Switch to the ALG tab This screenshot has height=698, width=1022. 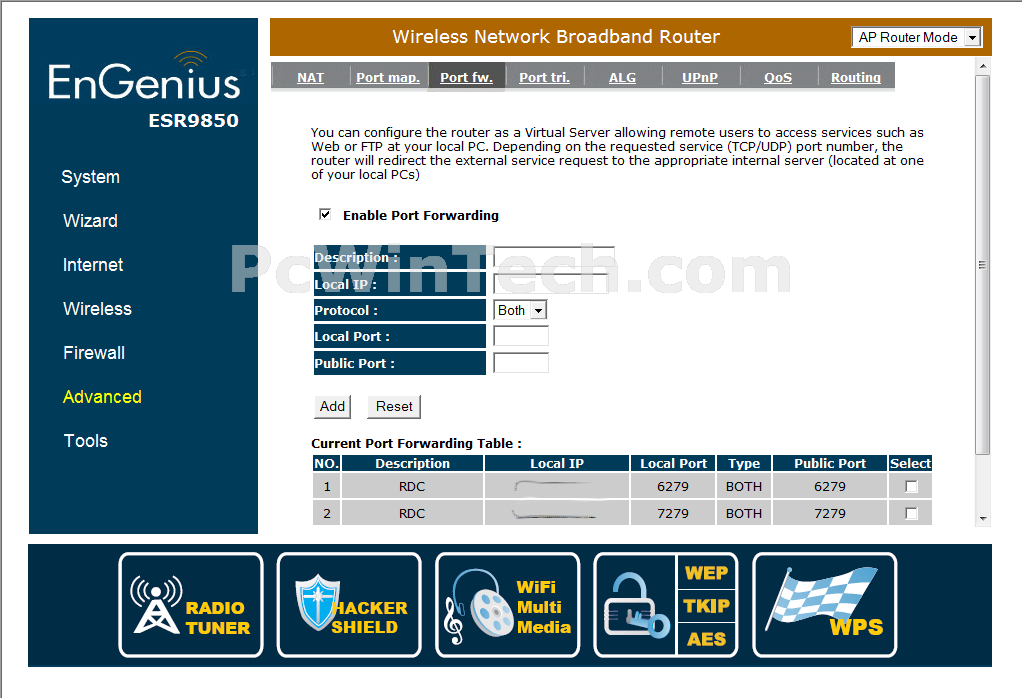[x=622, y=77]
